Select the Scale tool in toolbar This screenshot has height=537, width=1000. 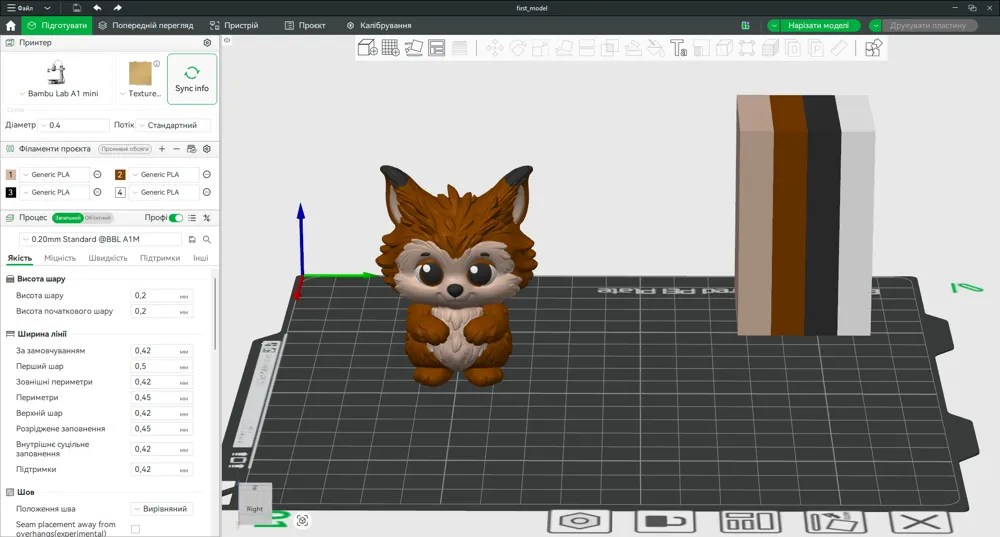(540, 48)
